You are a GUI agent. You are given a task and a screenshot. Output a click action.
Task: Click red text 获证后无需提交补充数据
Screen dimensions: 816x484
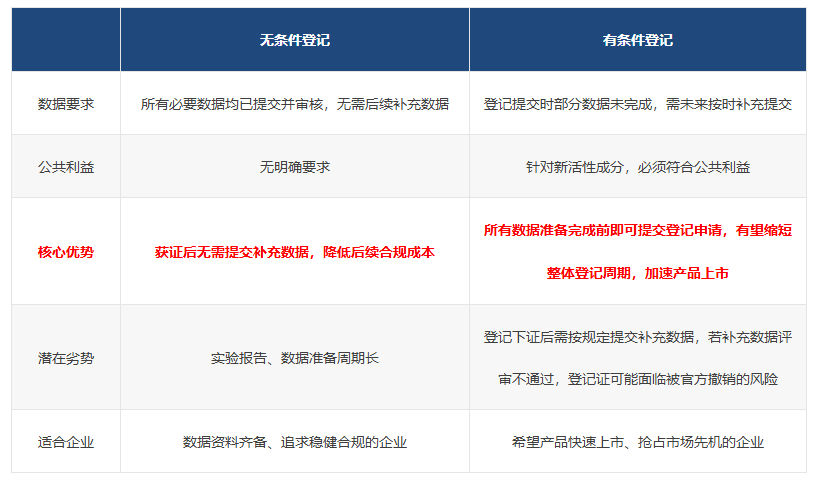click(x=234, y=252)
